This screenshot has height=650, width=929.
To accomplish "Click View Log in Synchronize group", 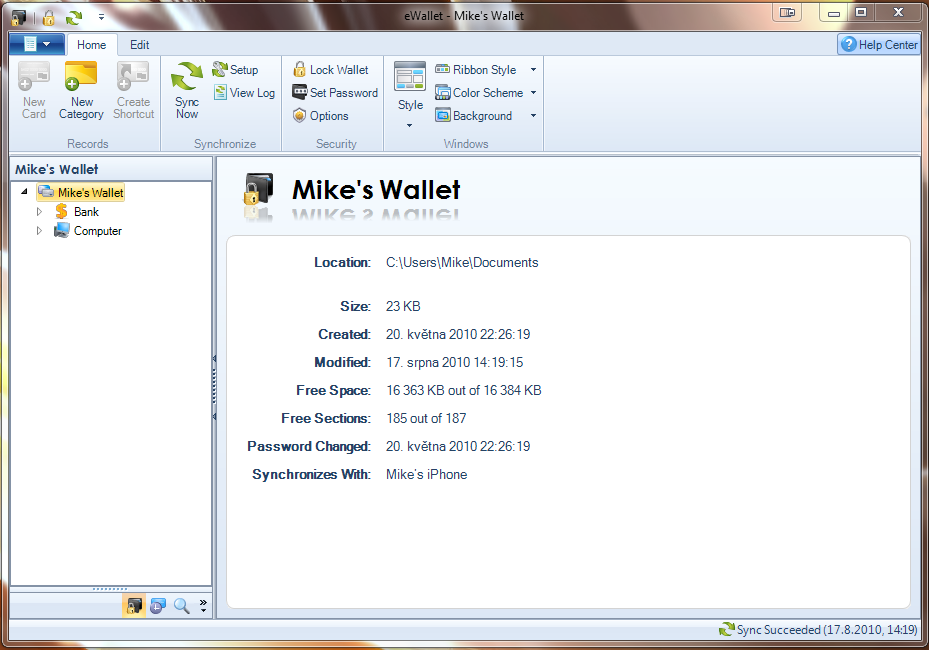I will click(243, 93).
